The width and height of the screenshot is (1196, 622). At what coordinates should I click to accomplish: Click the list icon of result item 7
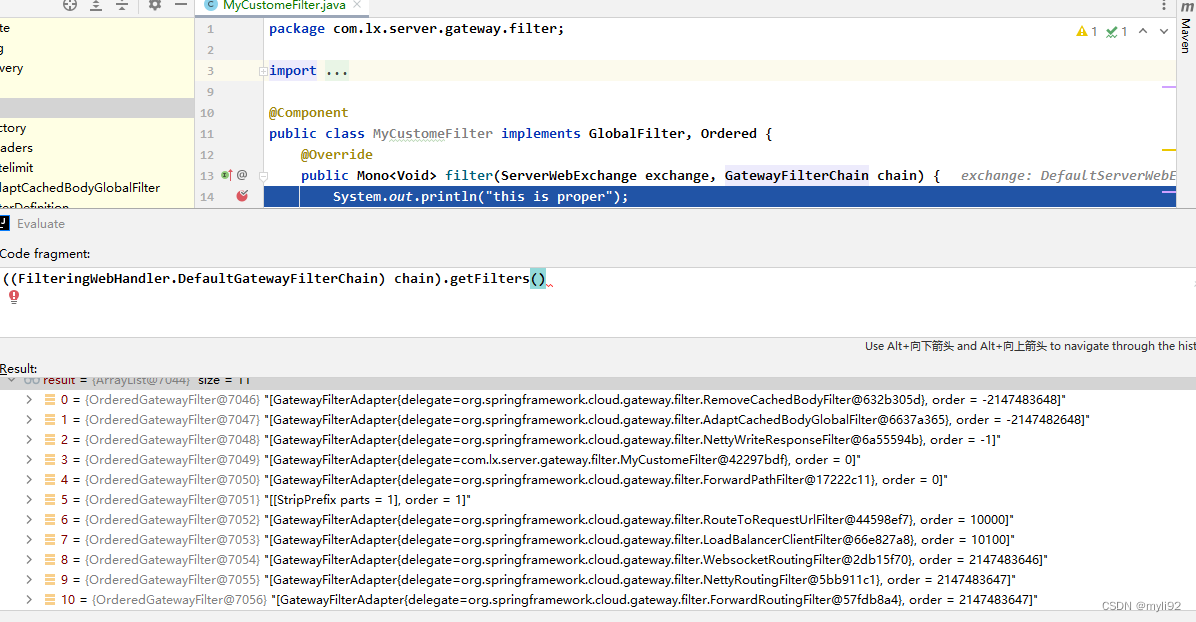tap(50, 540)
